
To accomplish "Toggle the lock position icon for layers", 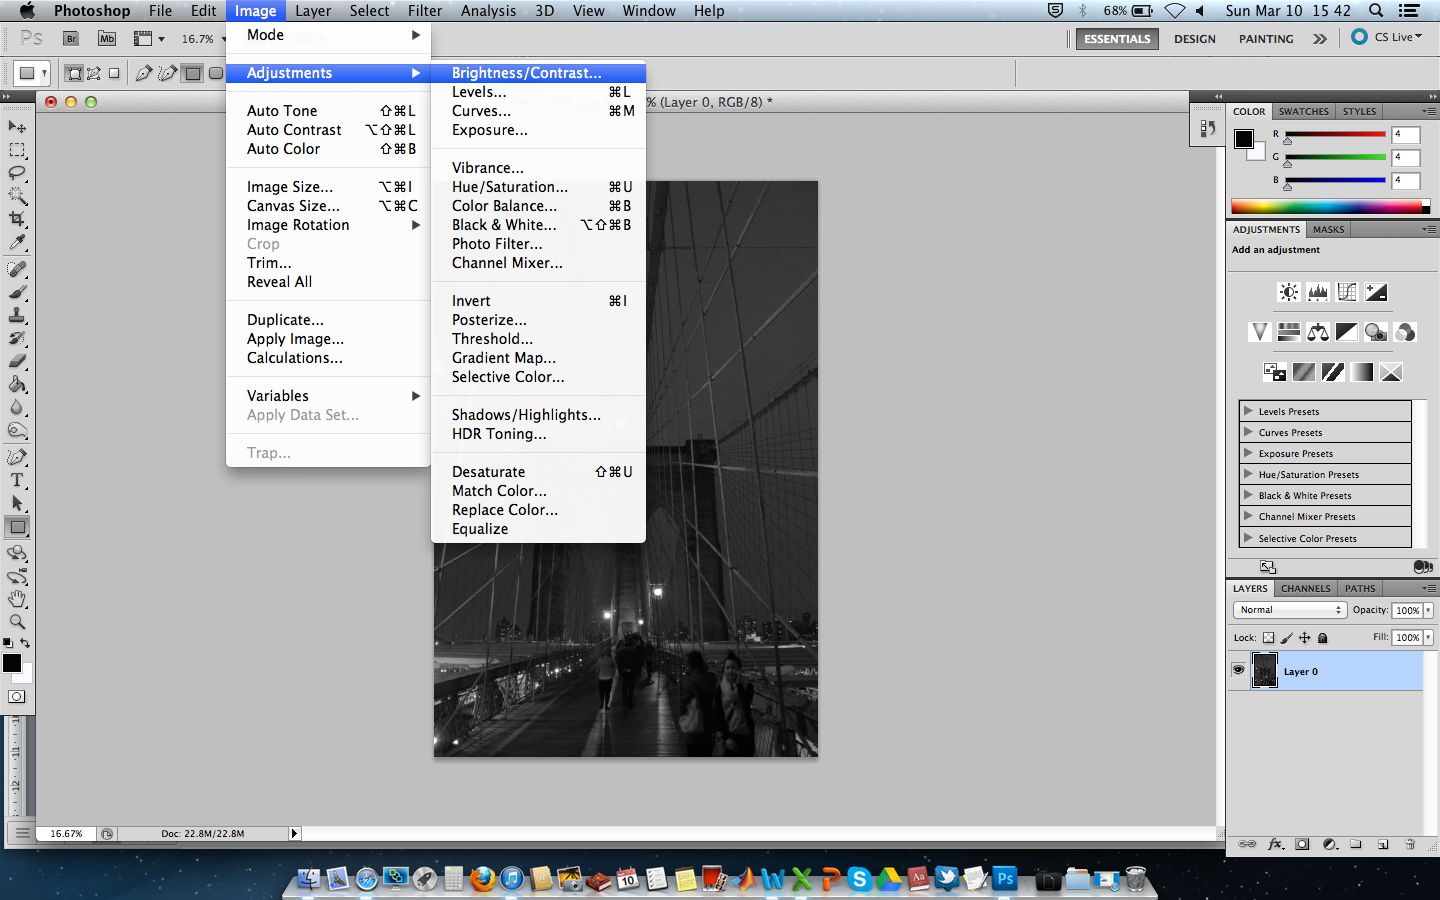I will point(1304,637).
